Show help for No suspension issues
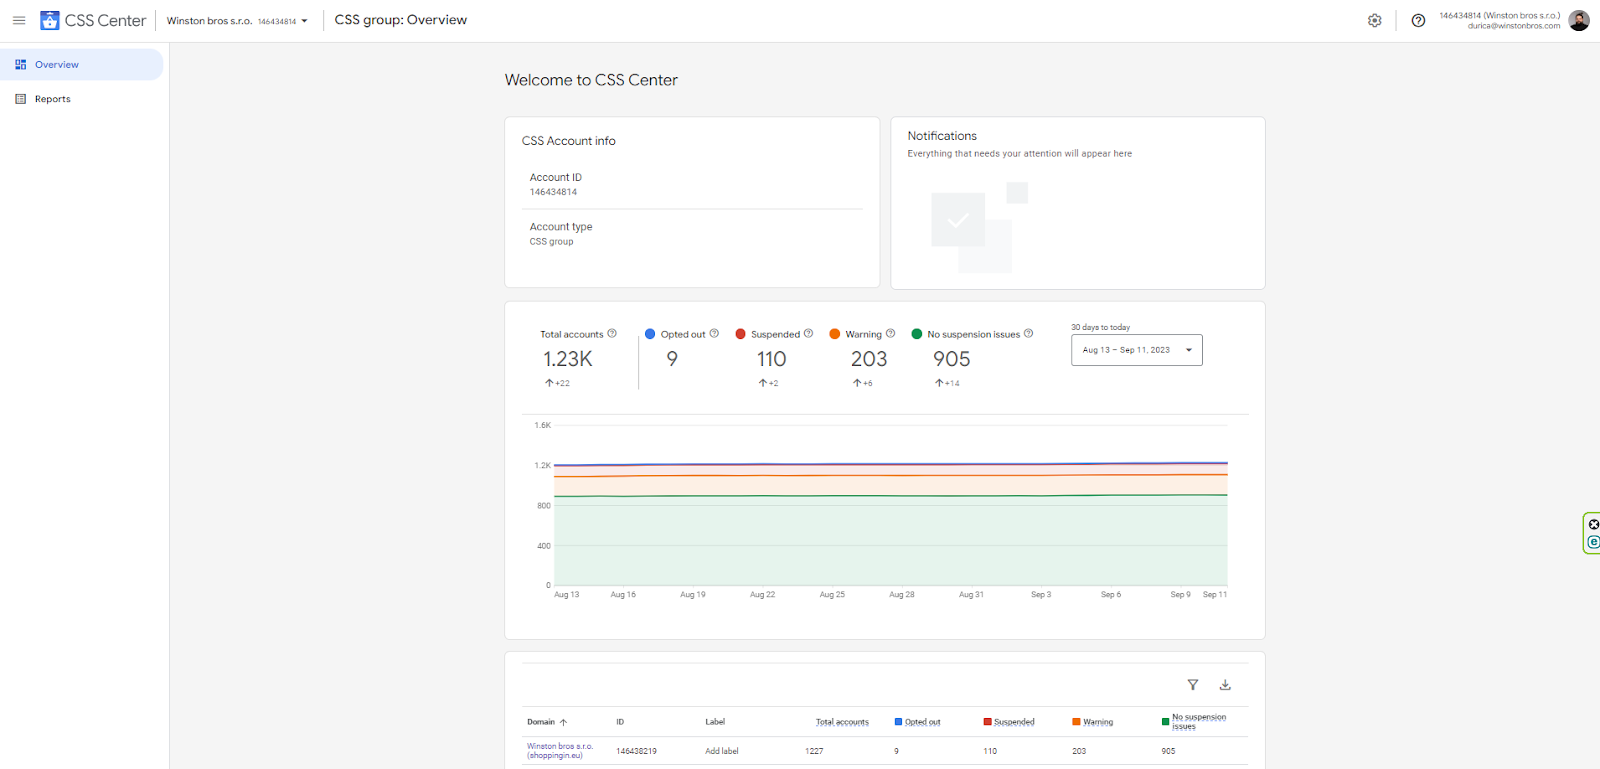 click(x=1028, y=333)
